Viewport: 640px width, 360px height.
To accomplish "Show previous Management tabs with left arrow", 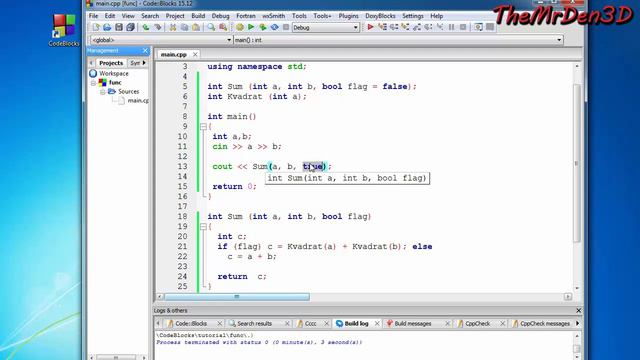I will pyautogui.click(x=91, y=63).
